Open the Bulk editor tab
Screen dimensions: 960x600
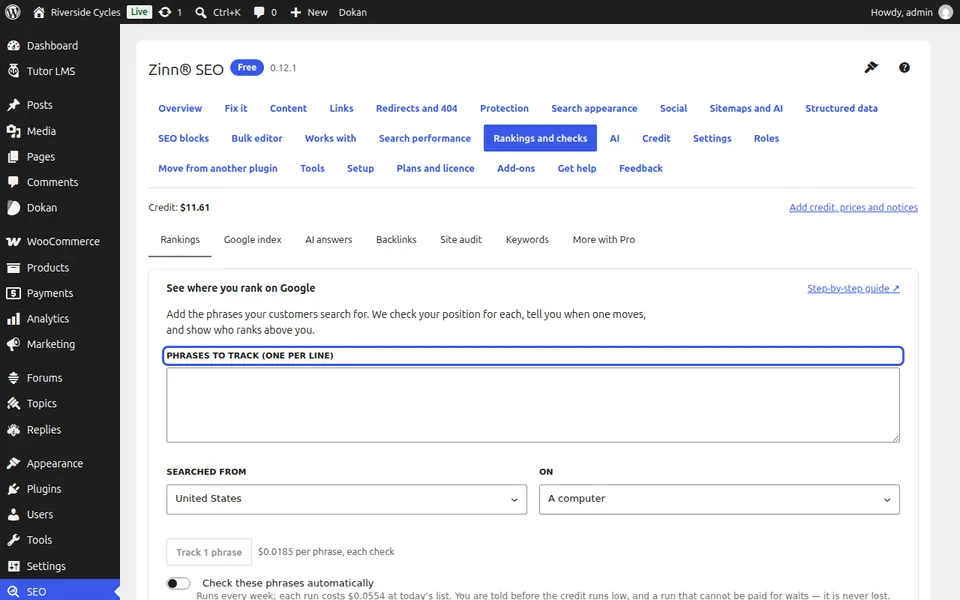(257, 138)
